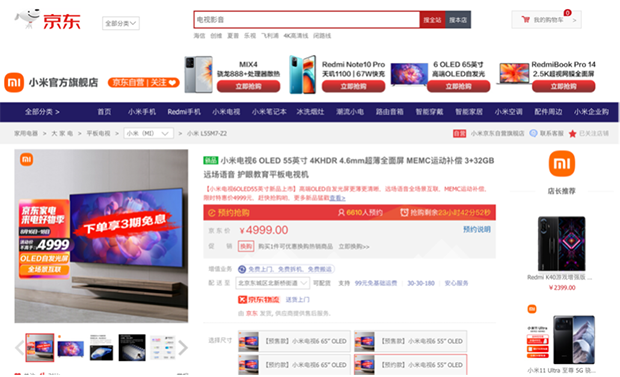Click the JD.com (京东) logo
Viewport: 620px width, 377px height.
coord(47,19)
